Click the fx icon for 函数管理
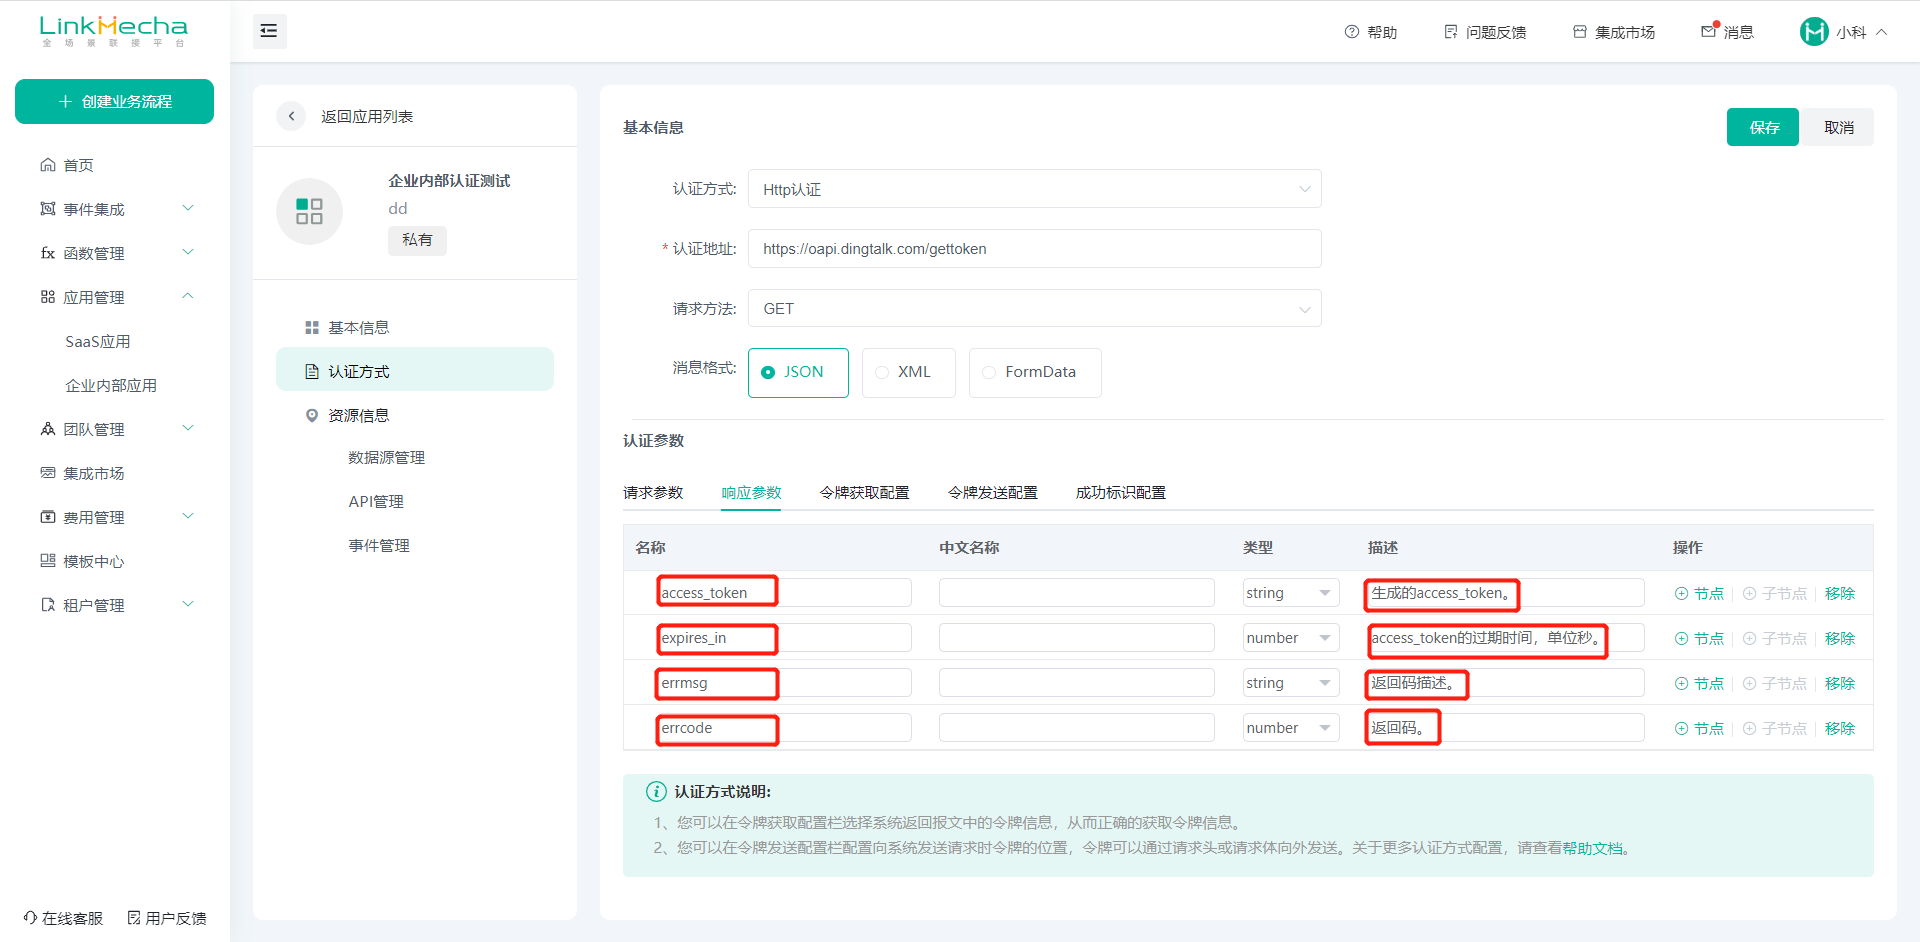Viewport: 1920px width, 942px height. coord(48,253)
